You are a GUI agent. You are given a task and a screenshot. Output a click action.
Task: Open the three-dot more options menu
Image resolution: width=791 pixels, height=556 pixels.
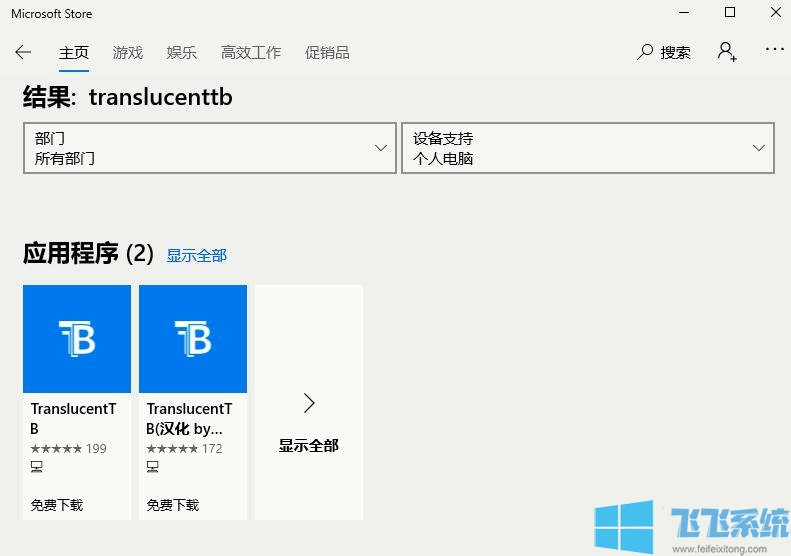pyautogui.click(x=774, y=49)
